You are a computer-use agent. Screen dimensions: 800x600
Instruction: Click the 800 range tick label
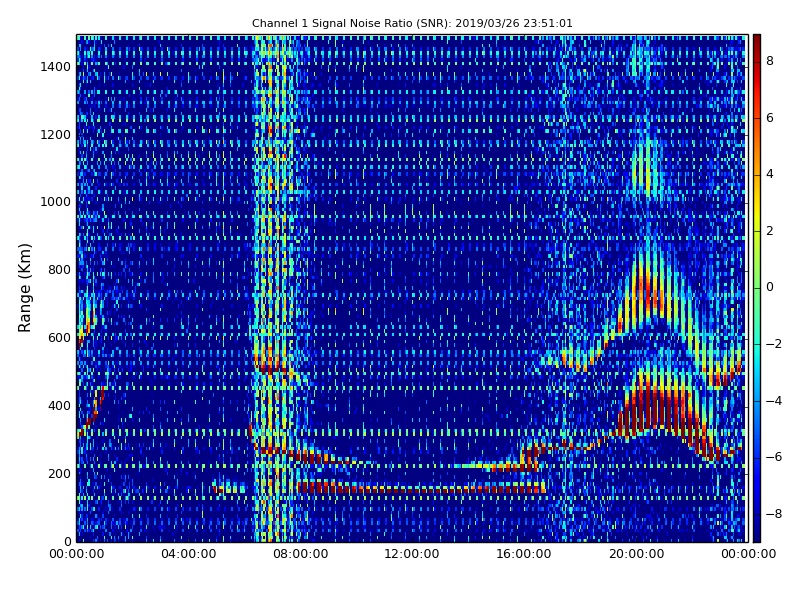click(x=60, y=270)
